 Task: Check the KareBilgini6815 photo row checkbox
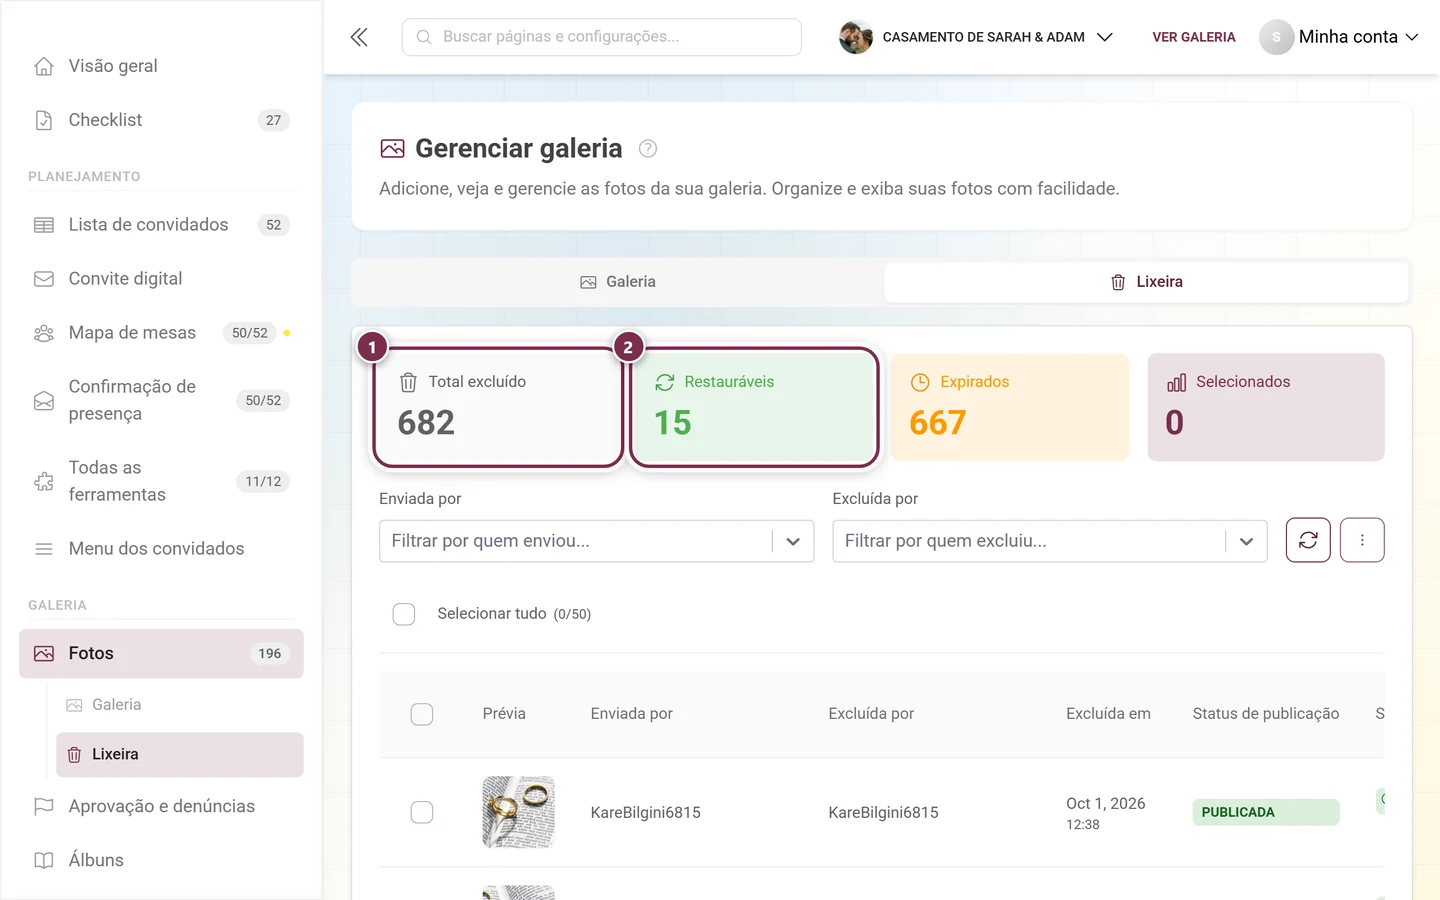coord(422,812)
